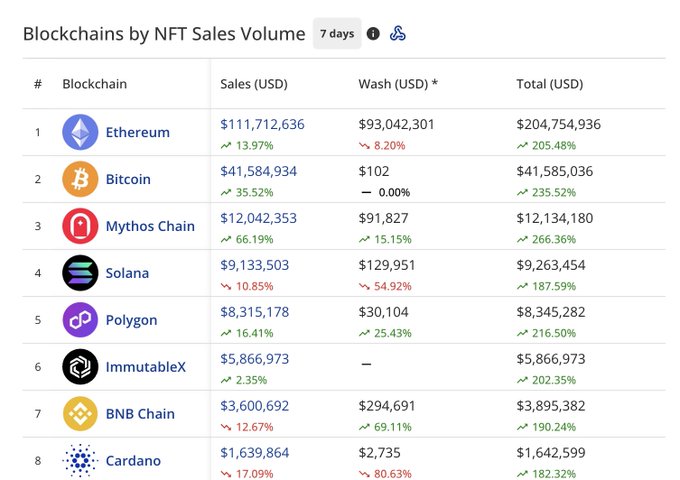This screenshot has height=480, width=680.
Task: Click Polygon wash change 25.43%
Action: click(x=385, y=333)
